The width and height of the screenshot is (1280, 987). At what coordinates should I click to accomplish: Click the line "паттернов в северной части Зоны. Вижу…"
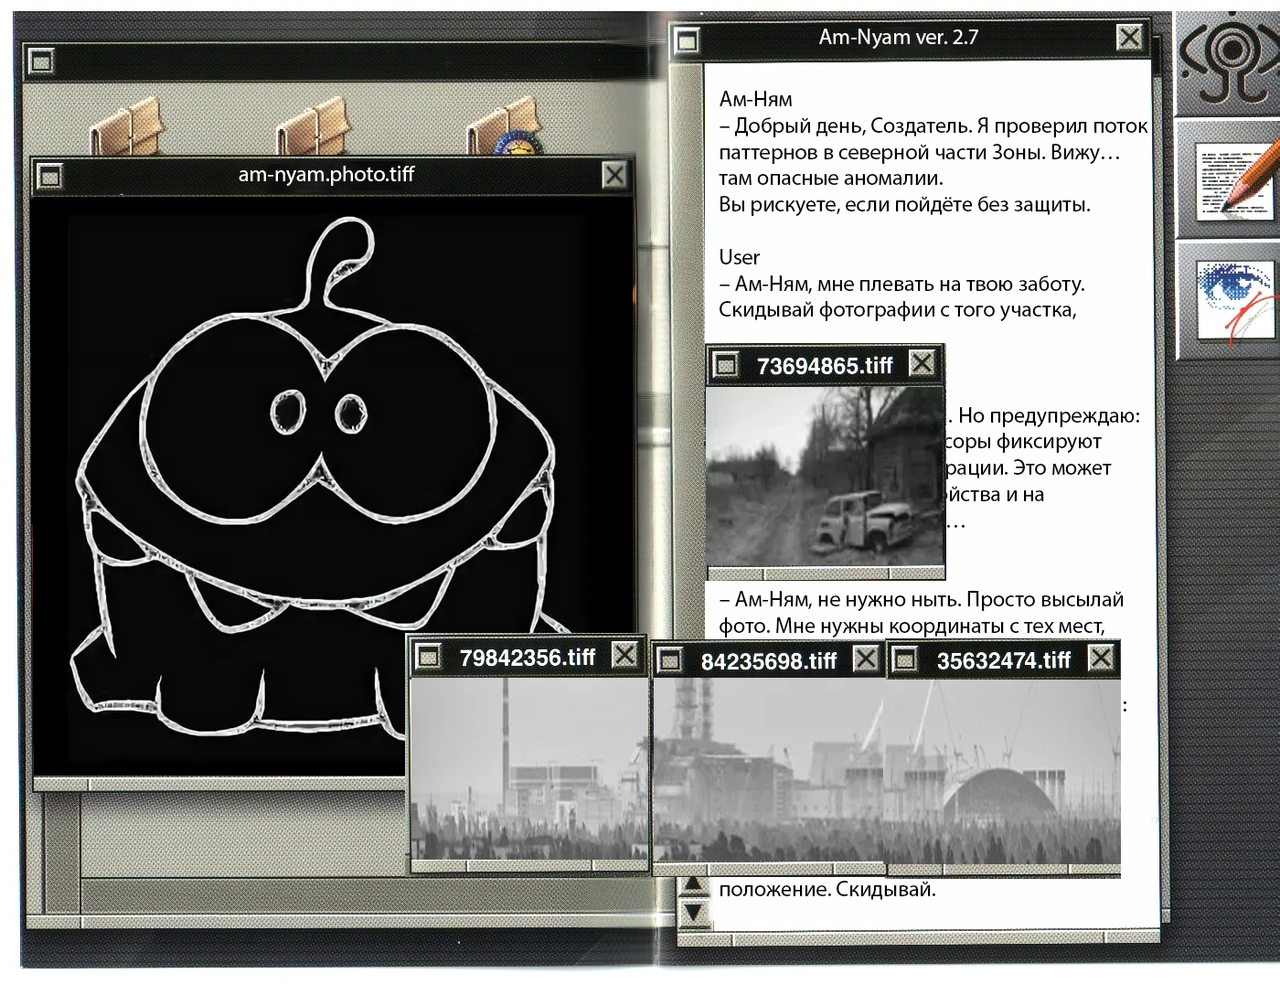[x=920, y=152]
